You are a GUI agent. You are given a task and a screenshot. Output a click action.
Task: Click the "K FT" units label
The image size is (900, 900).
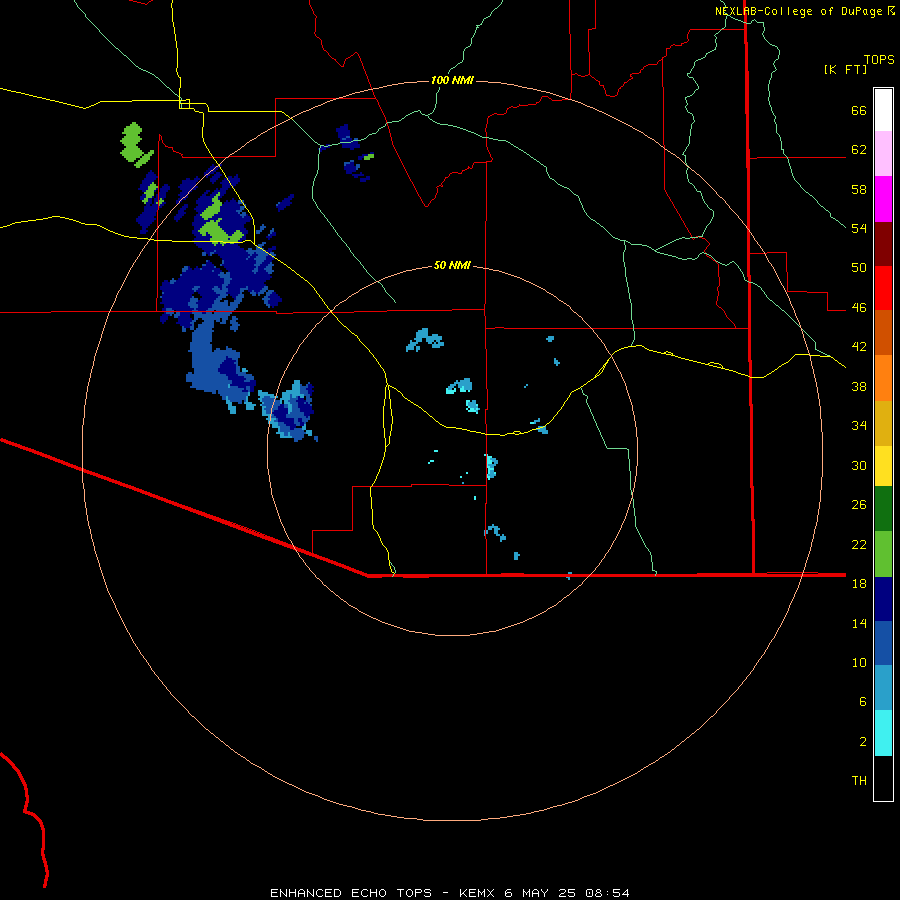(845, 70)
